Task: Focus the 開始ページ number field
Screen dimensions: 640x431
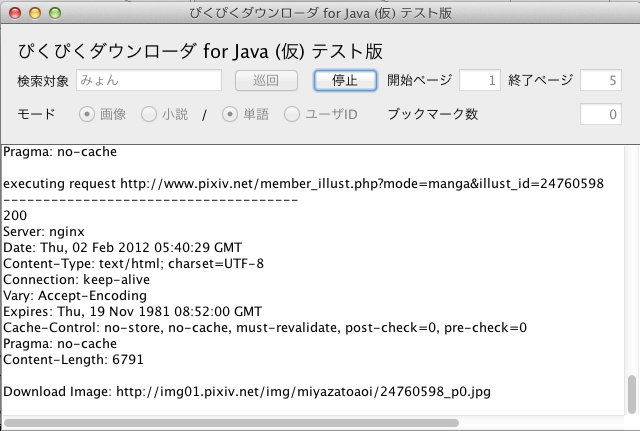Action: point(480,80)
